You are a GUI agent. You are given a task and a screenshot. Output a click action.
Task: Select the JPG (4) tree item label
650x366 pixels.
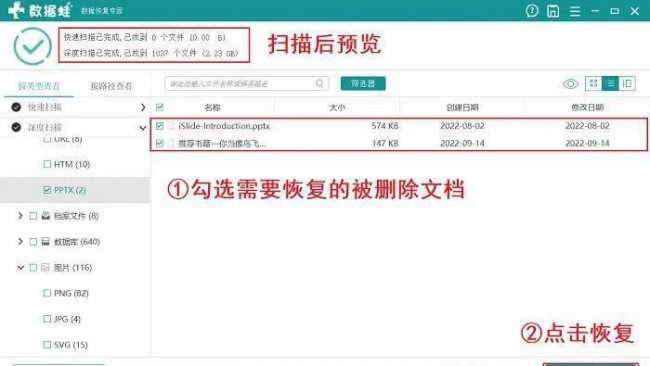[x=67, y=319]
